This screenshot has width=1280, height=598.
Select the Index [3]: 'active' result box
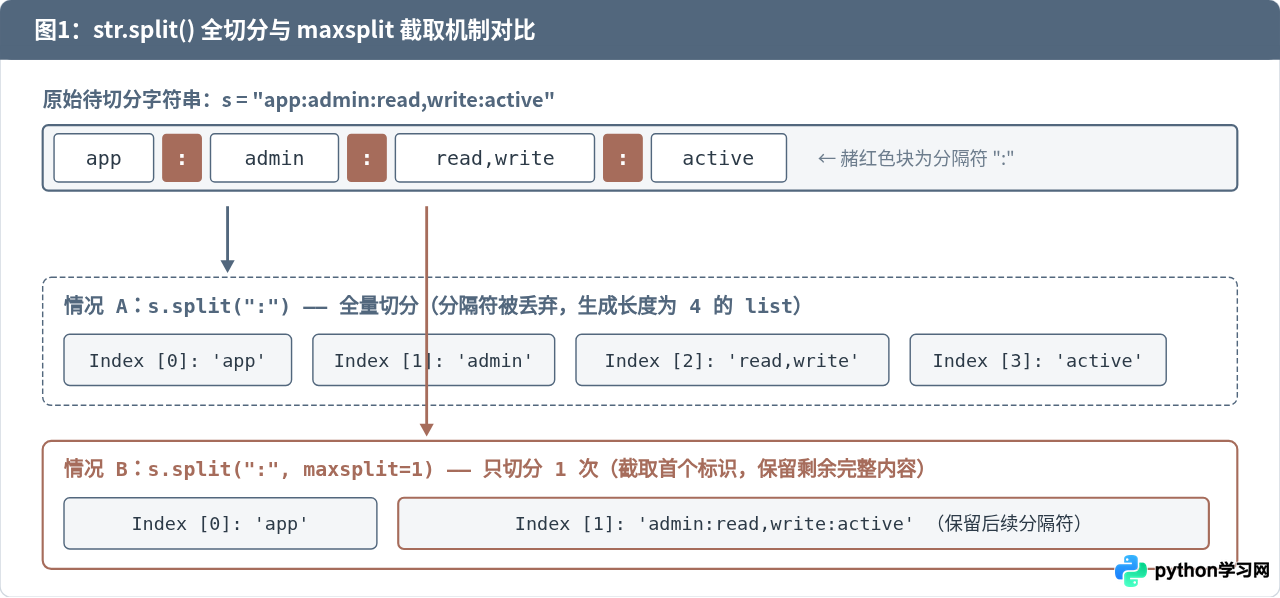pos(1038,360)
